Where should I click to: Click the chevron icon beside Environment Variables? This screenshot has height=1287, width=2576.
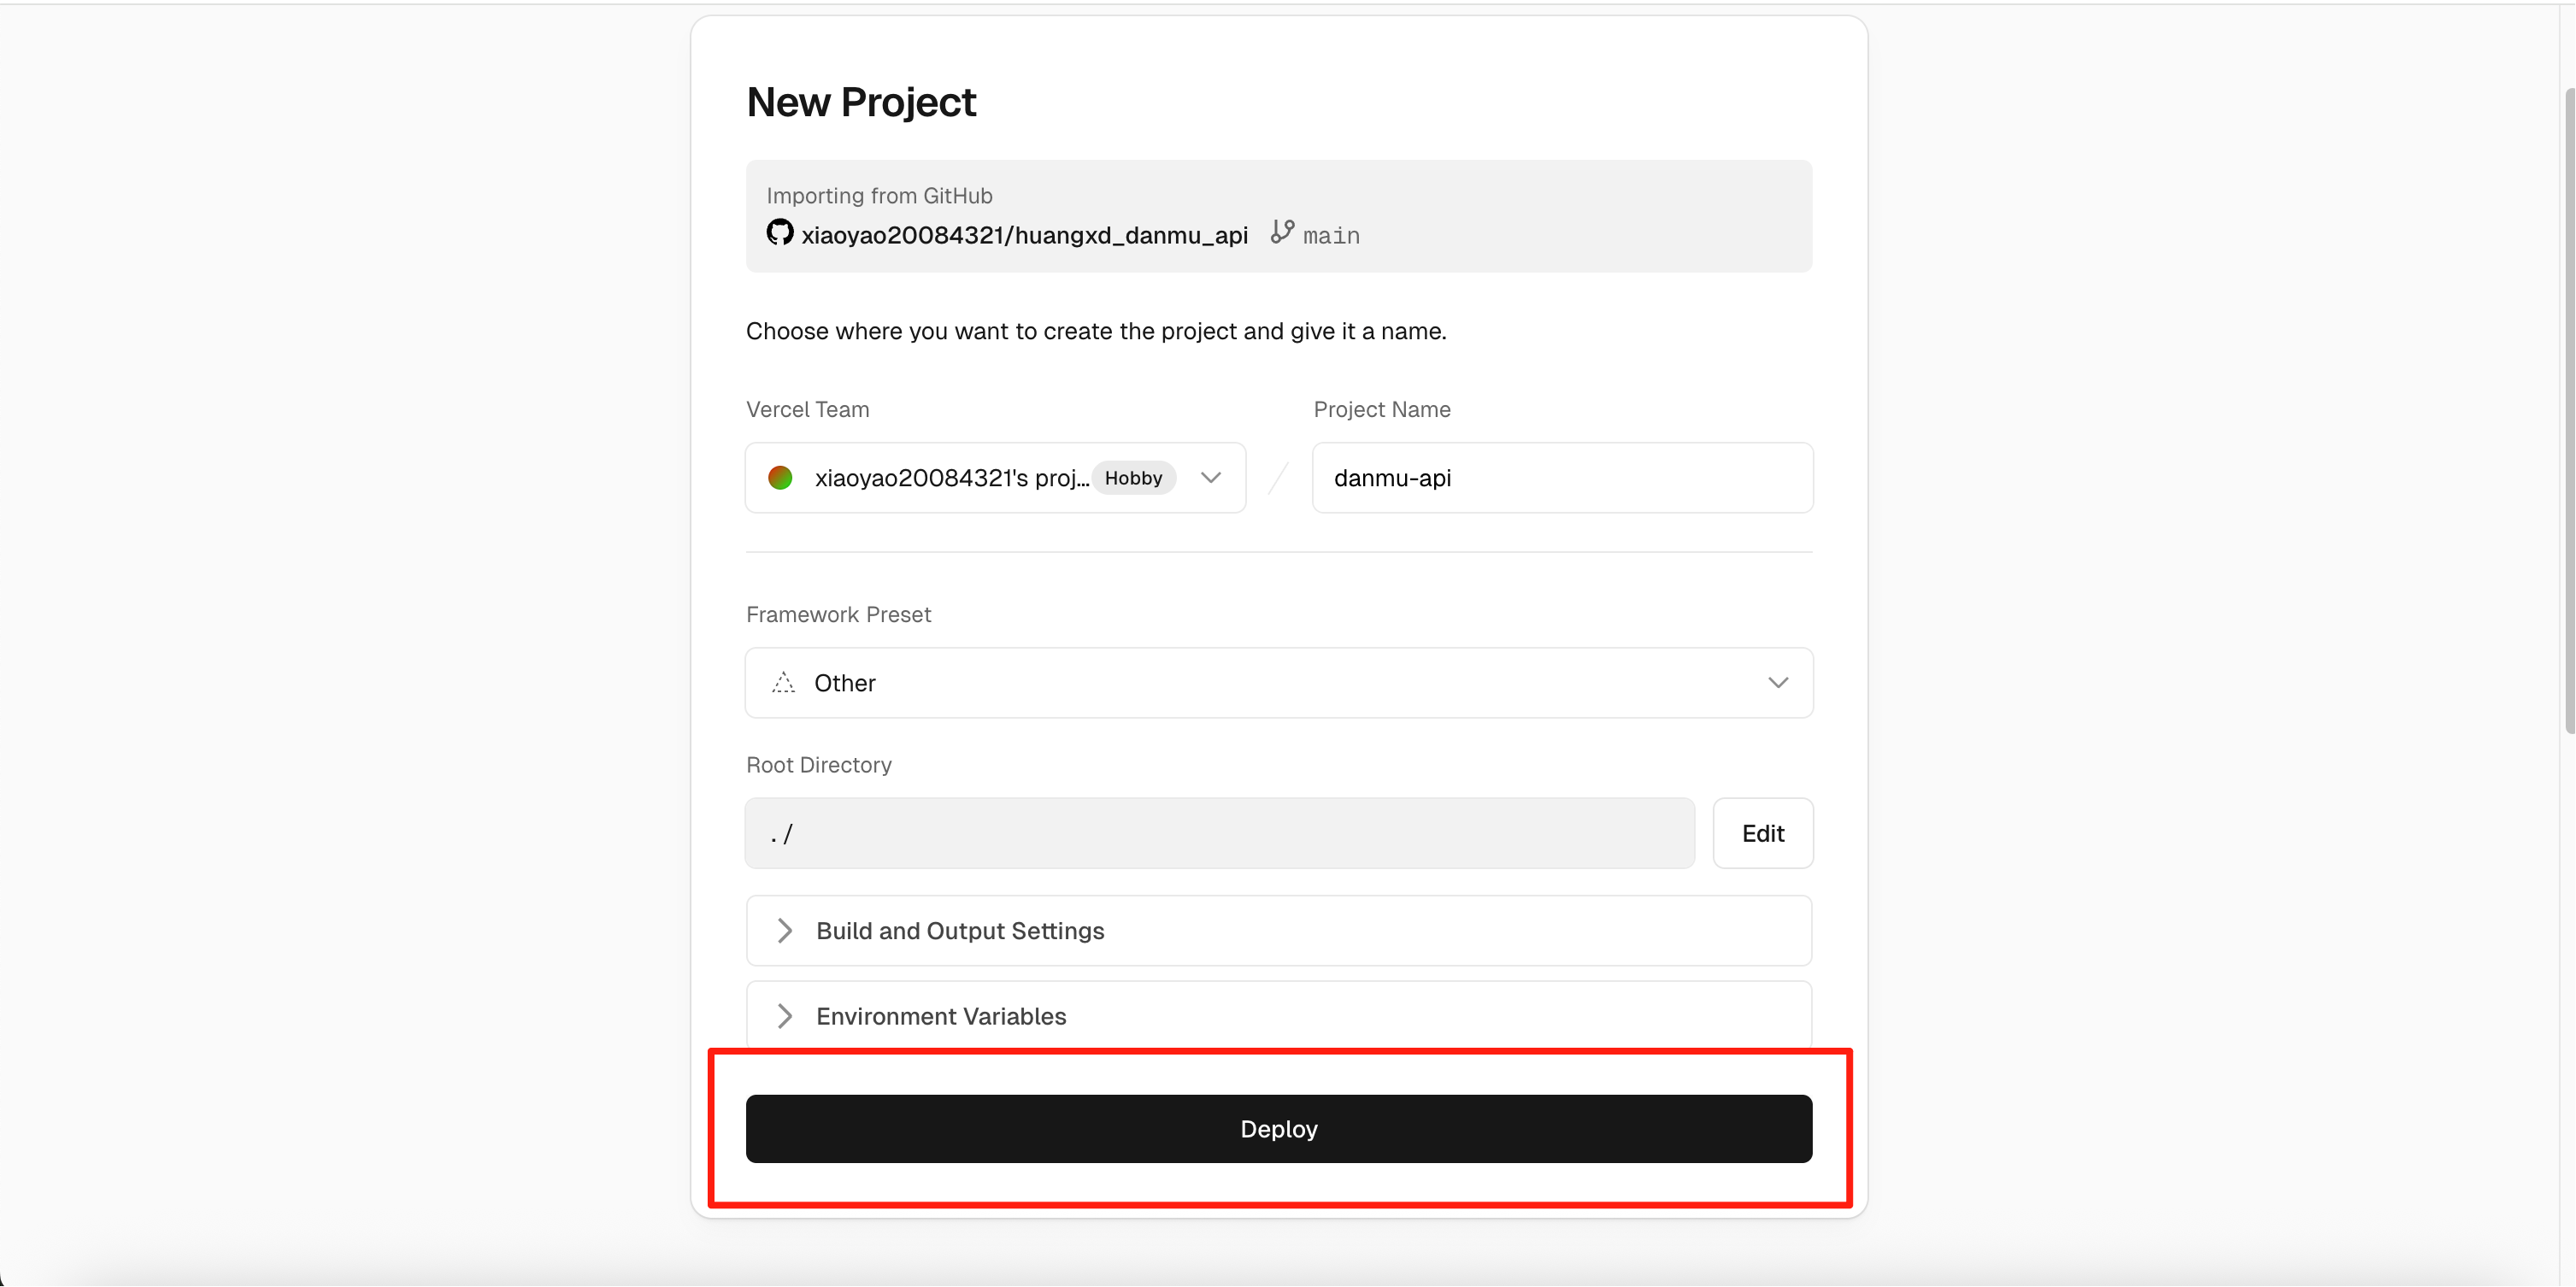tap(785, 1016)
